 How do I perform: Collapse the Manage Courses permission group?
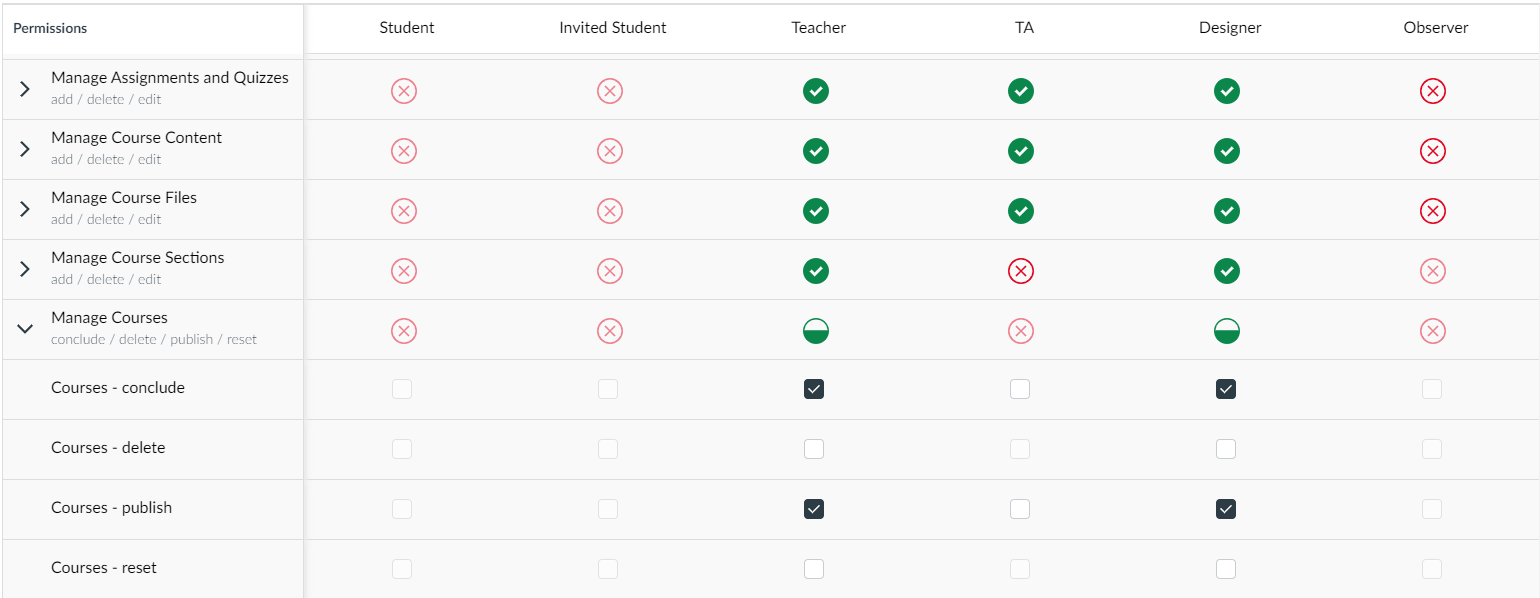click(26, 329)
